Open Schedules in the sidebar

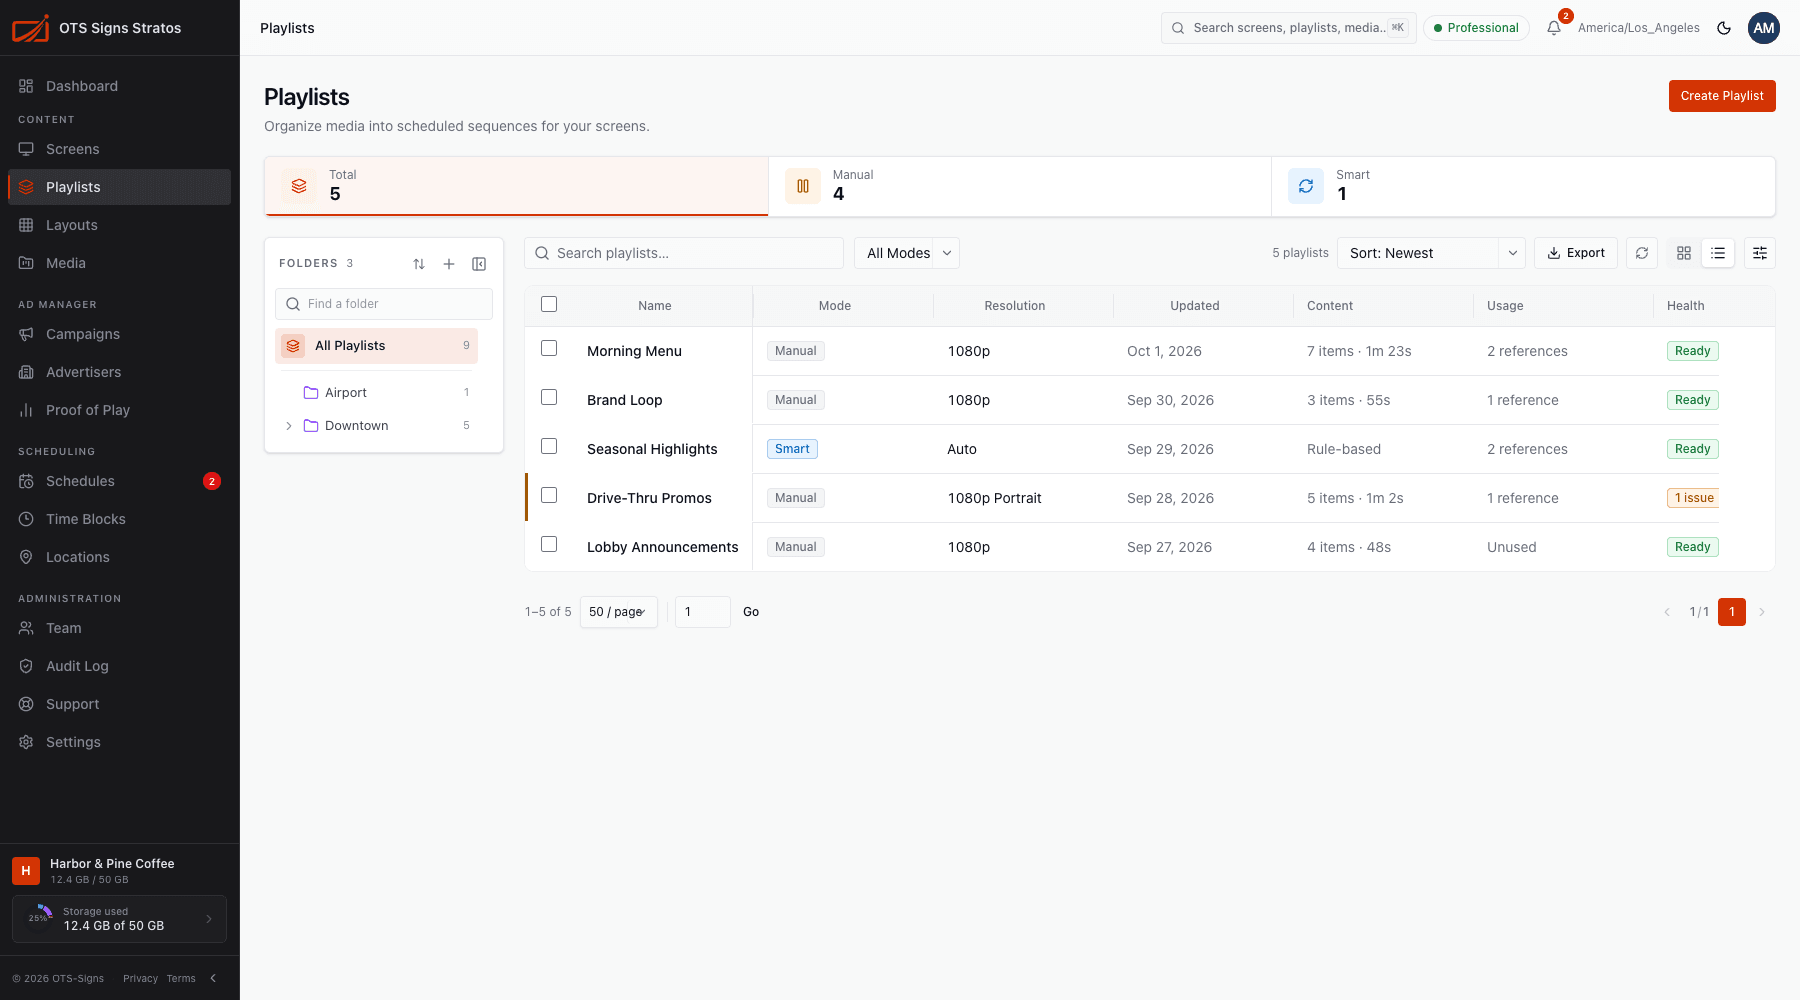pos(120,481)
